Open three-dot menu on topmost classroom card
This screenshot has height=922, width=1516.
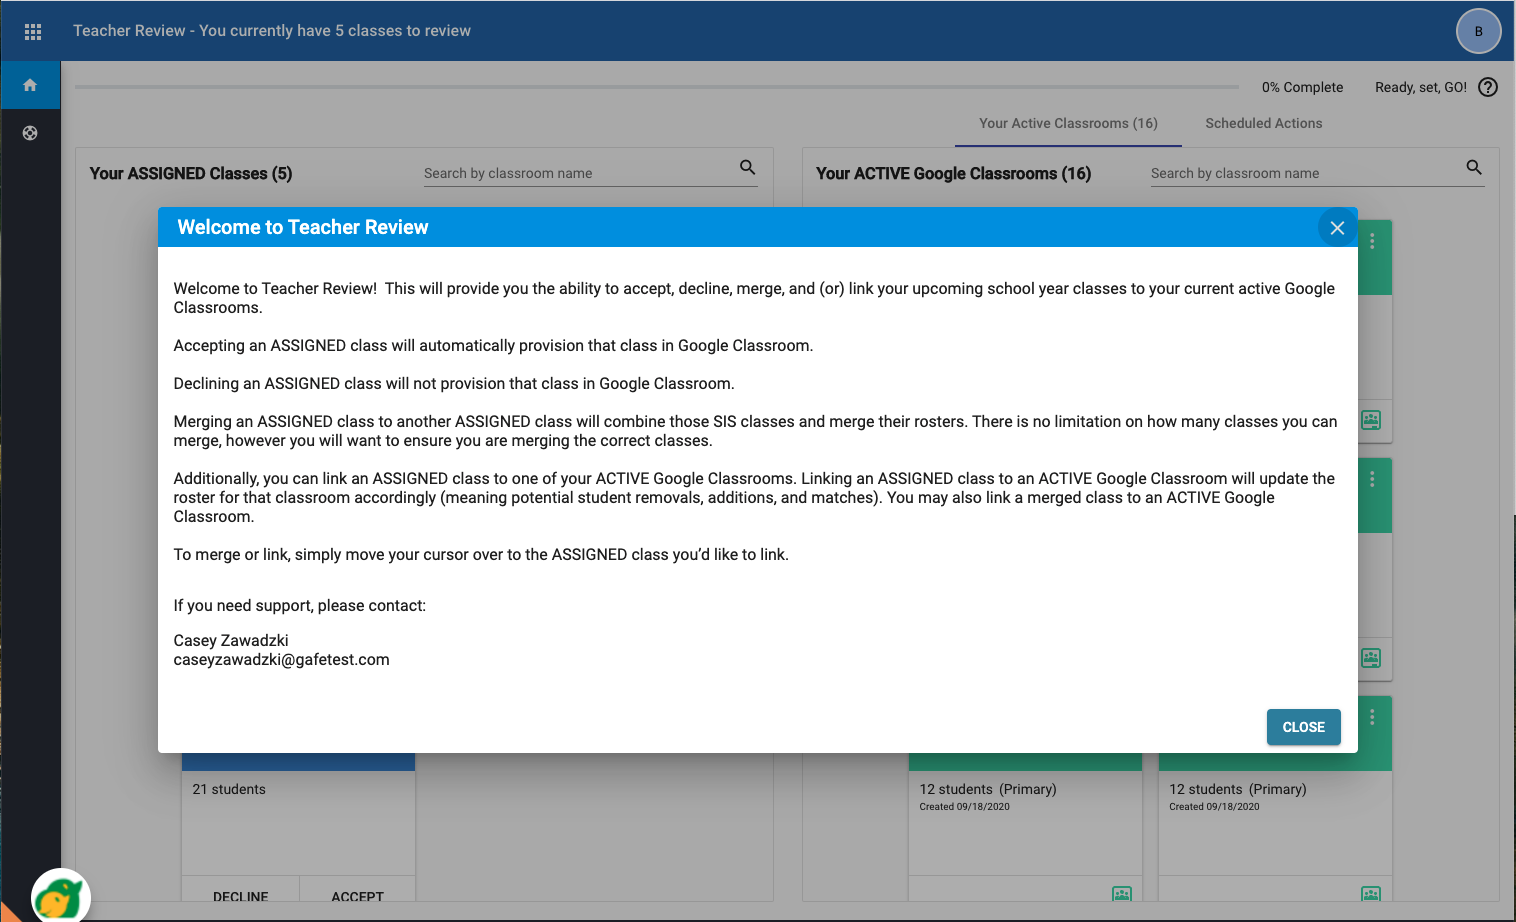pos(1372,241)
